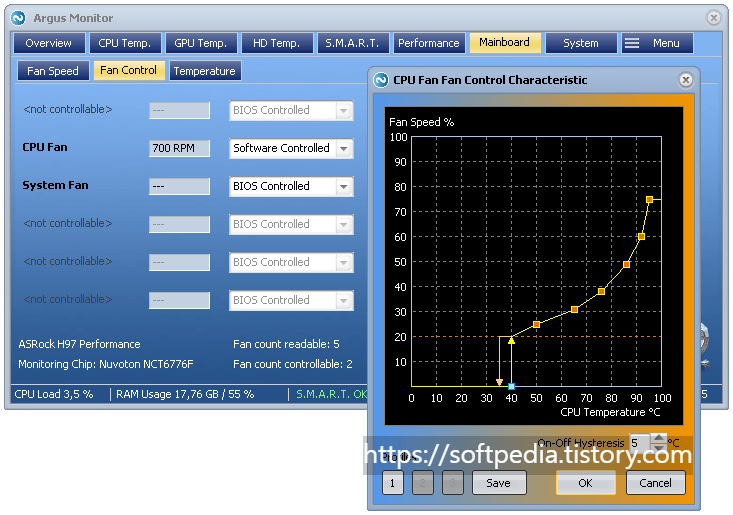733x515 pixels.
Task: Select the curve point near 80°C
Action: click(601, 292)
